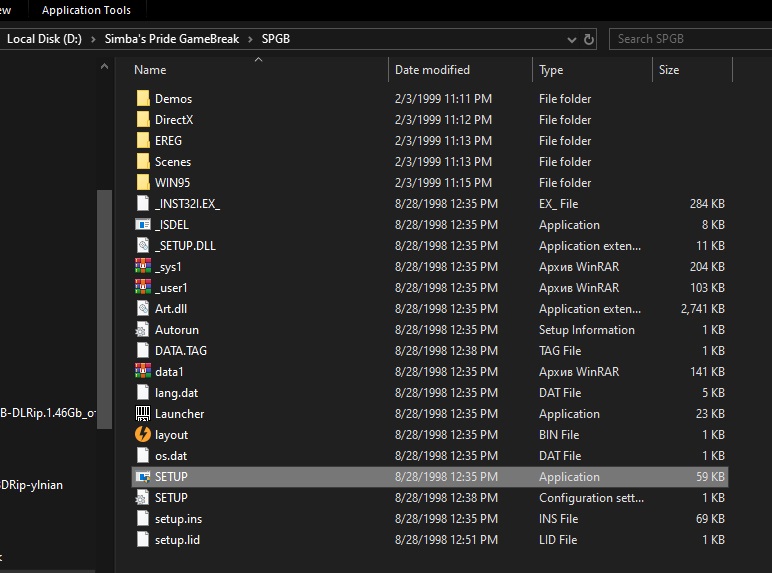Sort by the Date modified column
Screen dimensions: 772x573
point(432,70)
